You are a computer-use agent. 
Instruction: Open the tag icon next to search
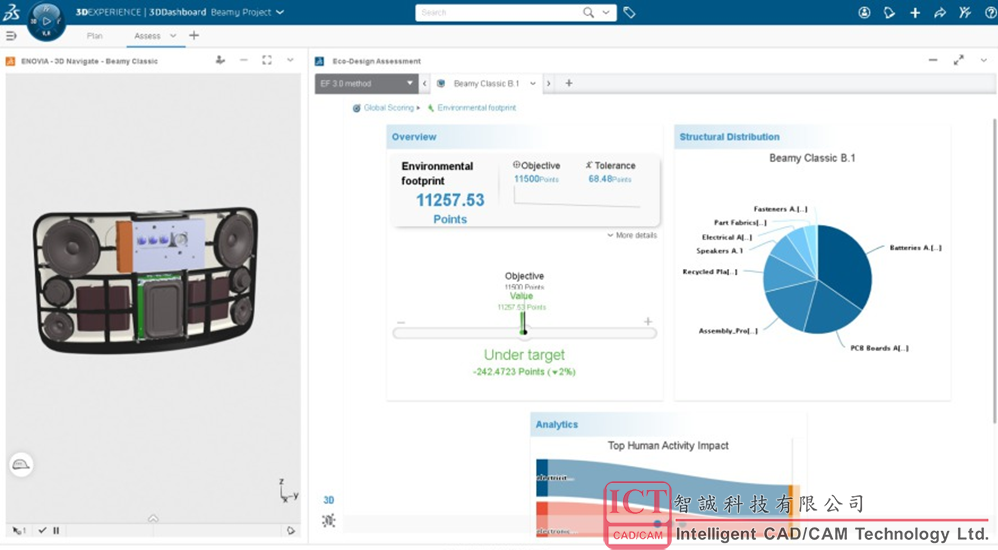(x=629, y=12)
